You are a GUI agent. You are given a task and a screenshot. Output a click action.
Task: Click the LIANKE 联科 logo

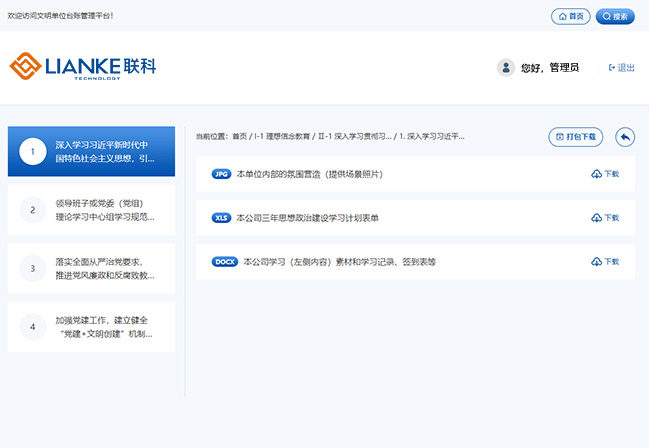click(x=83, y=67)
